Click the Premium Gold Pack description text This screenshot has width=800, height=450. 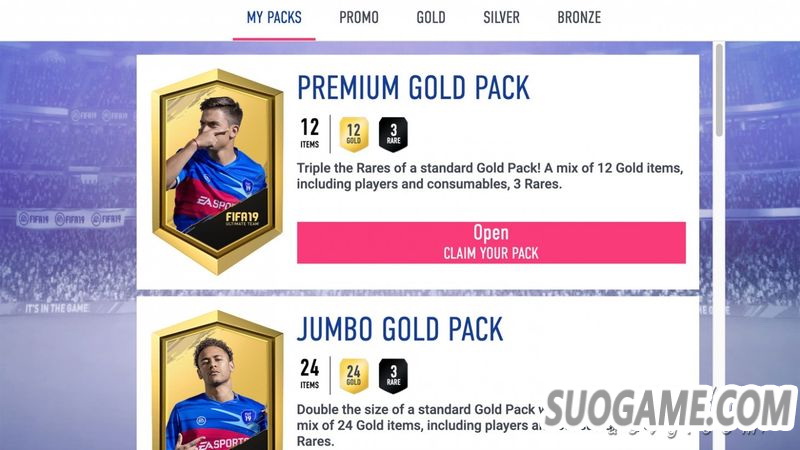490,176
